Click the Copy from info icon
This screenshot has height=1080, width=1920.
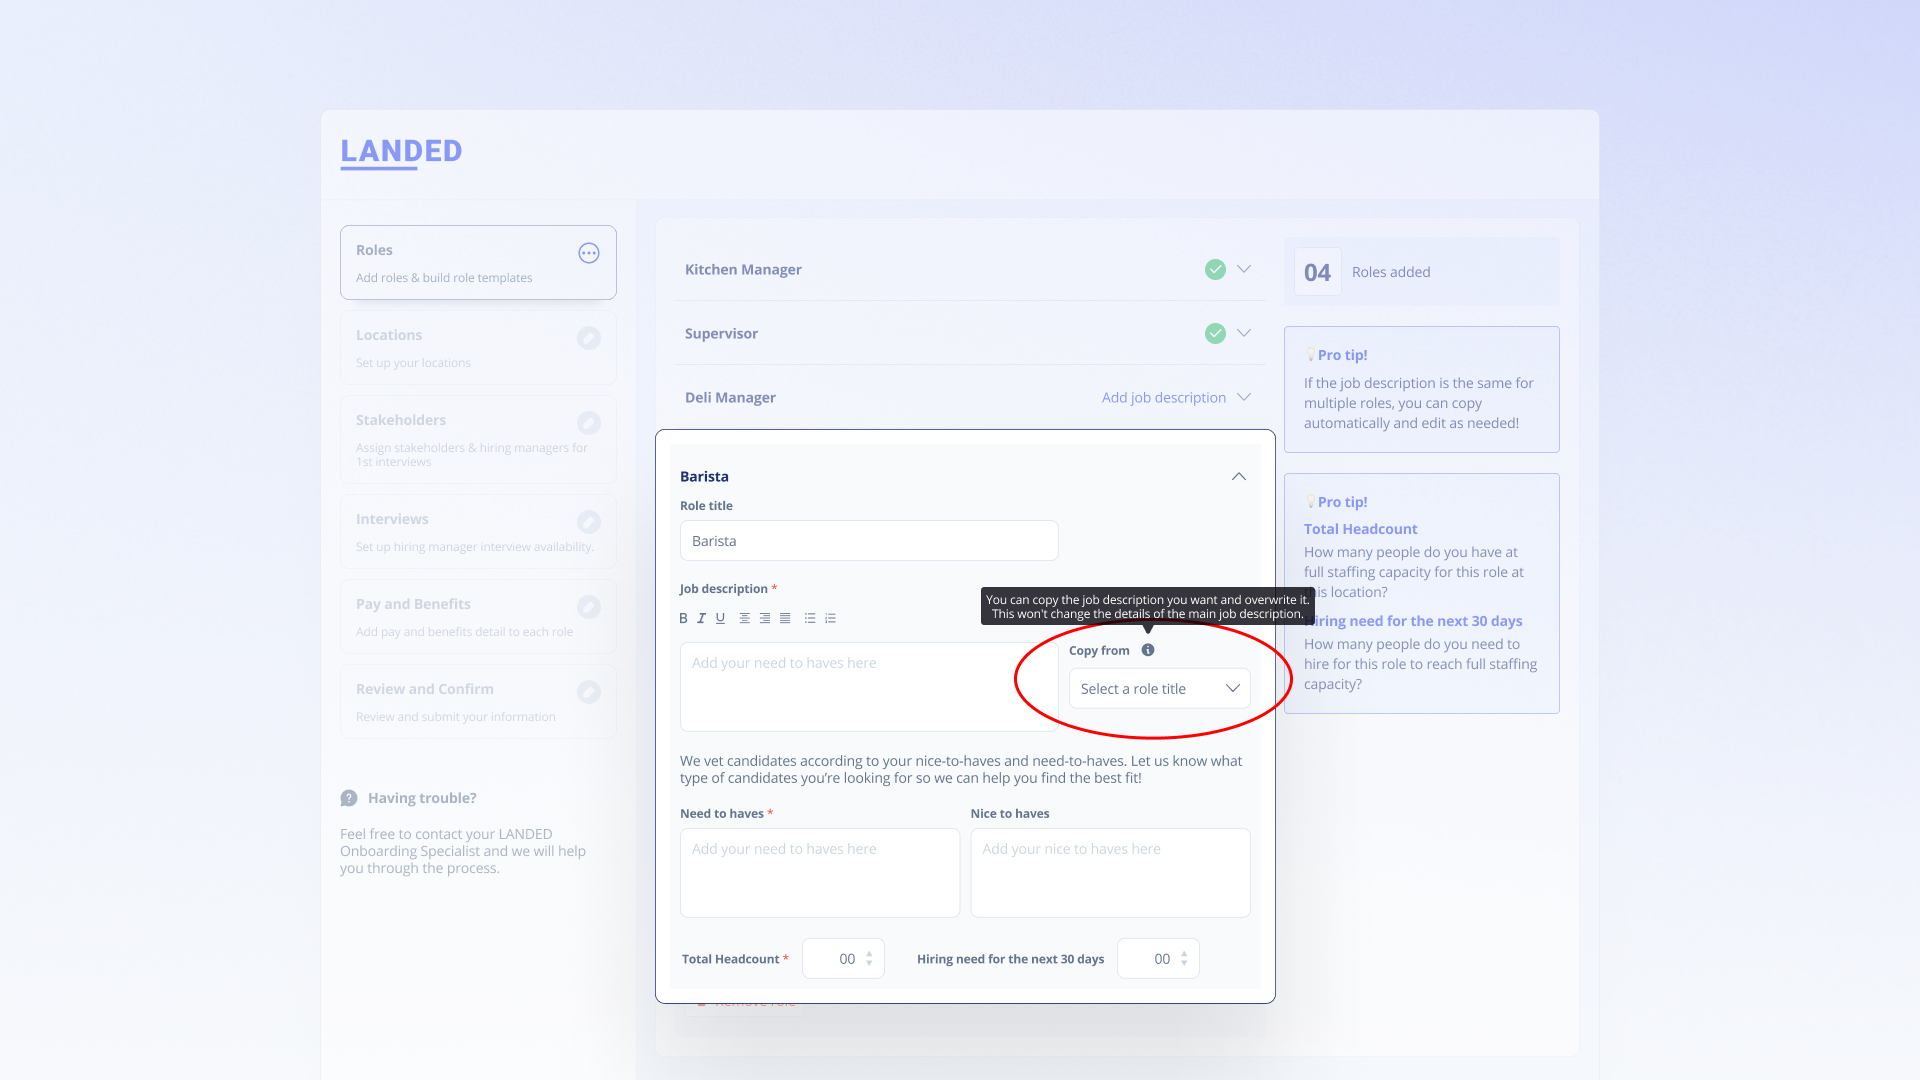[x=1148, y=650]
